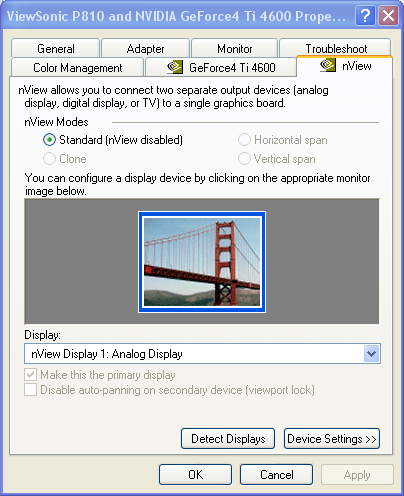Click the Detect Displays button
Viewport: 404px width, 496px height.
pyautogui.click(x=228, y=439)
